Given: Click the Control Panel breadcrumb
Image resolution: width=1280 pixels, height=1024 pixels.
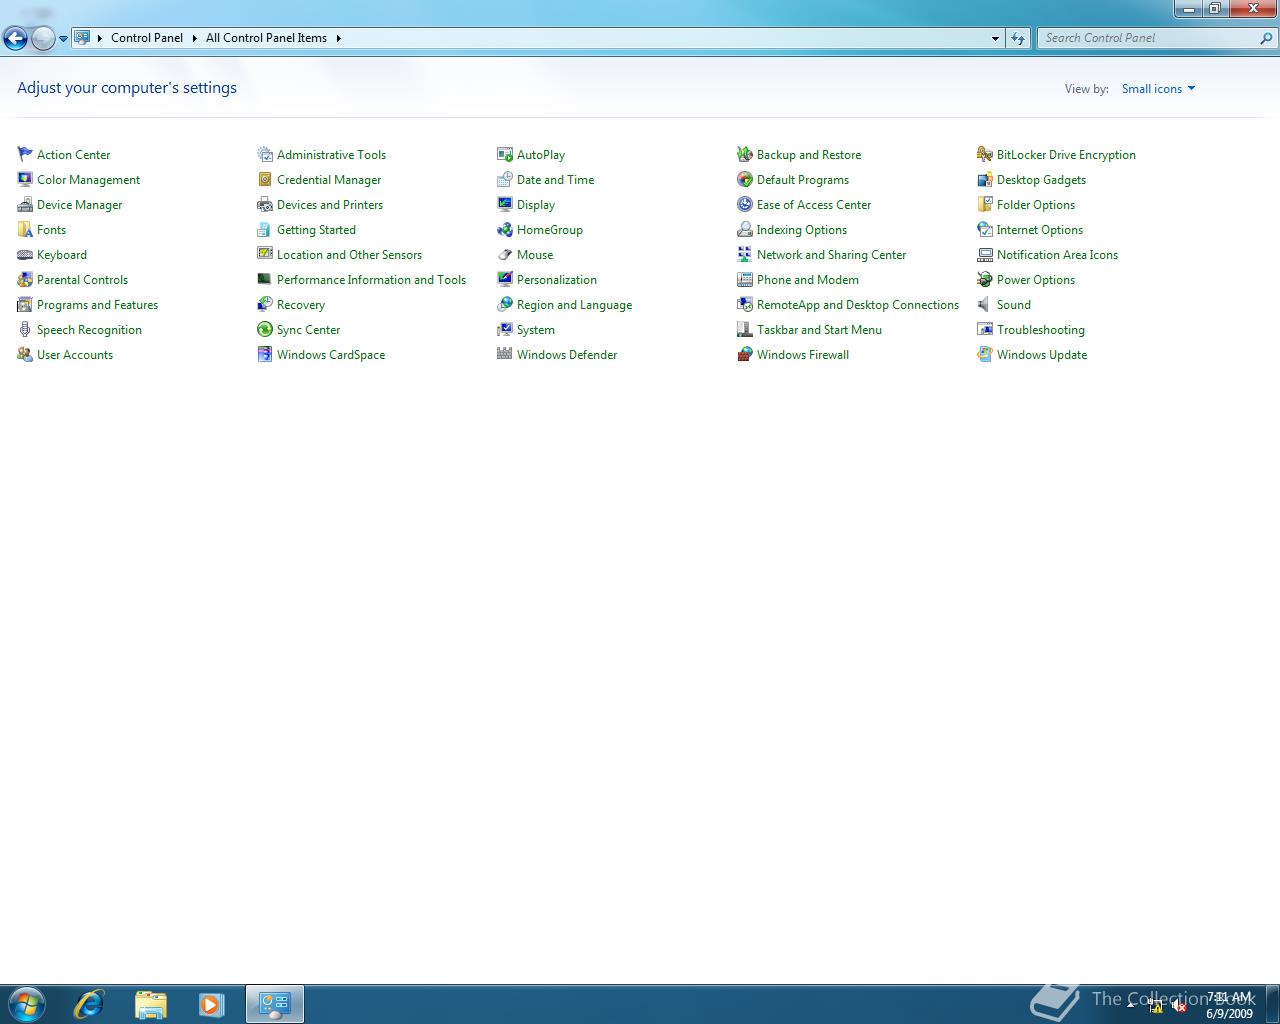Looking at the screenshot, I should [147, 38].
